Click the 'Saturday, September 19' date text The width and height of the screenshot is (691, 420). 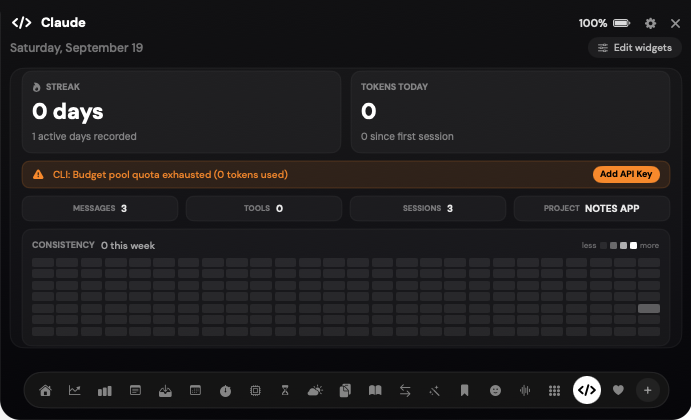pyautogui.click(x=77, y=48)
